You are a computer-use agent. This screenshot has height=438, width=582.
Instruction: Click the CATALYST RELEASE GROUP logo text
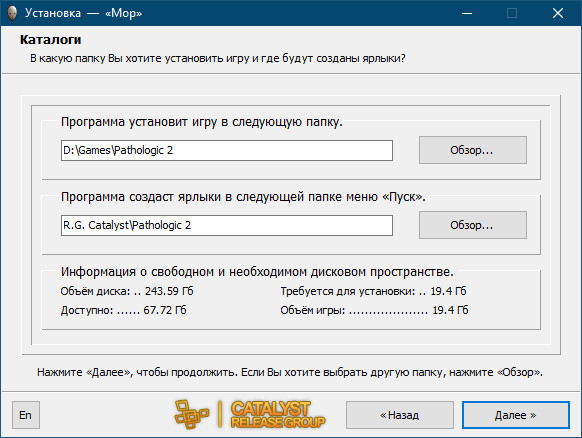pos(278,415)
